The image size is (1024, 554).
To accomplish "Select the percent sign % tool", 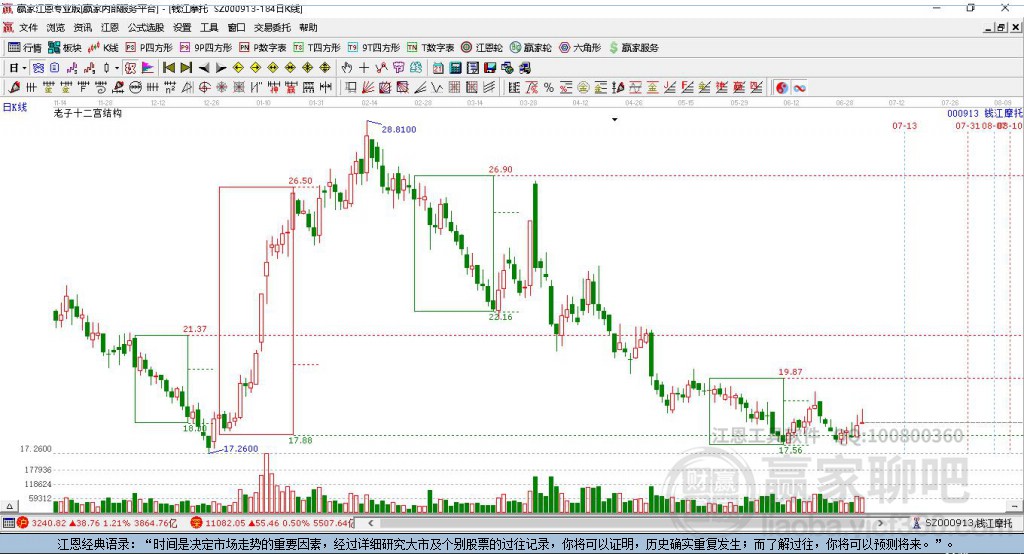I will pos(549,88).
